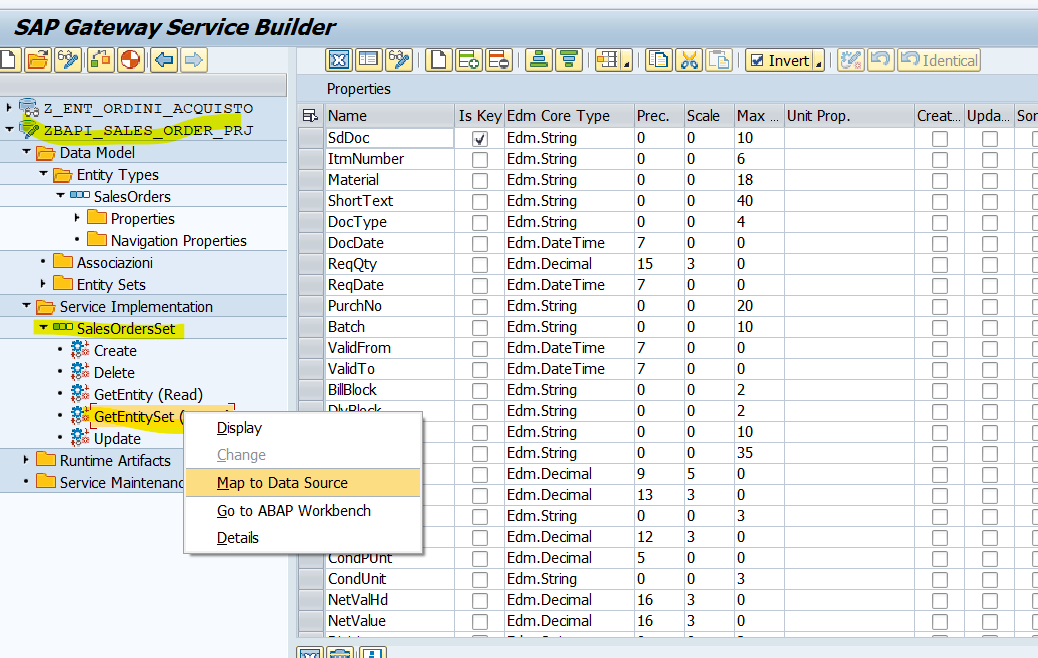Expand the Runtime Artifacts folder
The width and height of the screenshot is (1038, 658).
(x=26, y=459)
